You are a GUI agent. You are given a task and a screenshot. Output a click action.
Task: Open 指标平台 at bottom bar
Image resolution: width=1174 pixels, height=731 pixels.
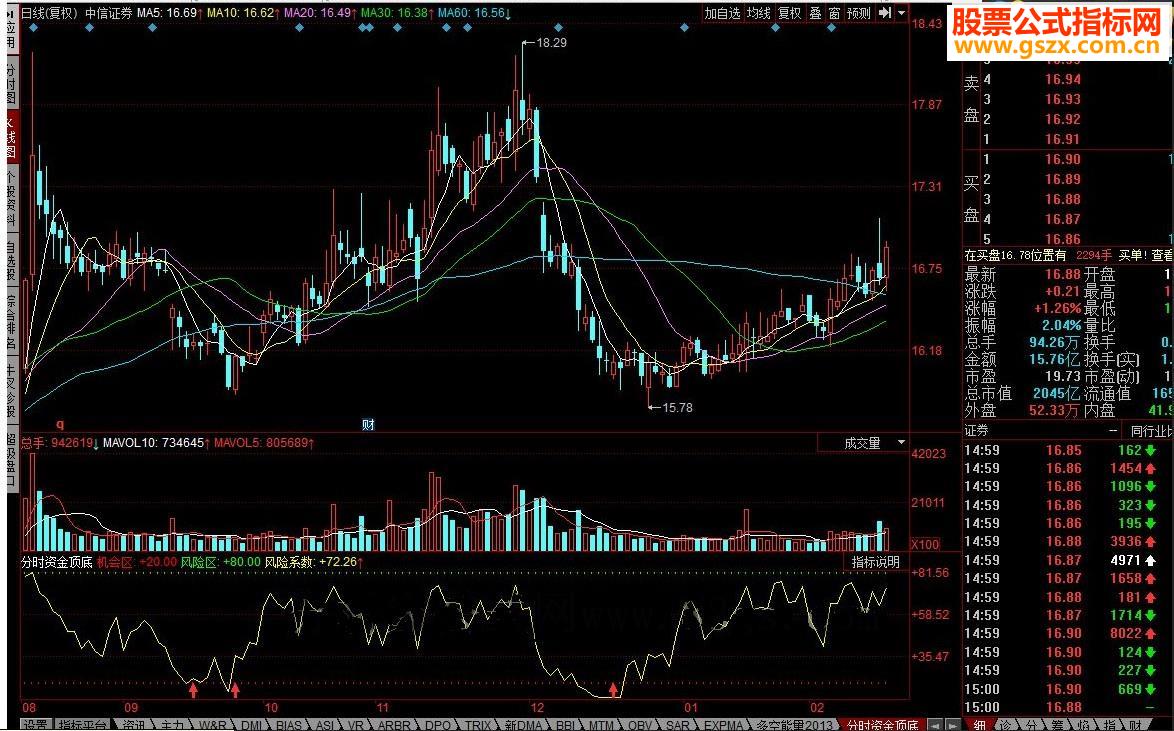(82, 725)
